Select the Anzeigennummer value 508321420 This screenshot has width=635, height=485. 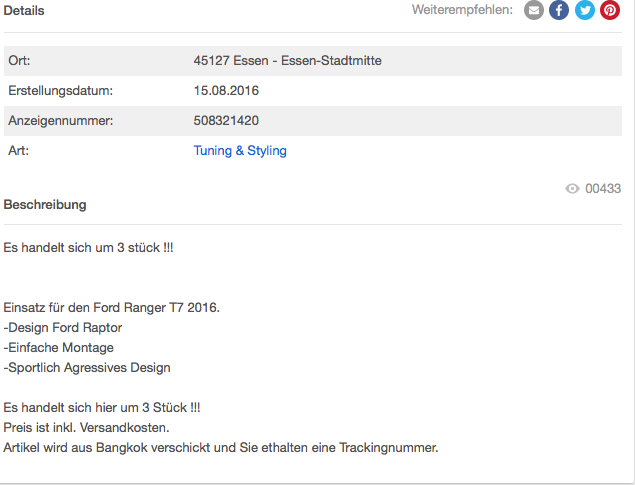pos(226,121)
